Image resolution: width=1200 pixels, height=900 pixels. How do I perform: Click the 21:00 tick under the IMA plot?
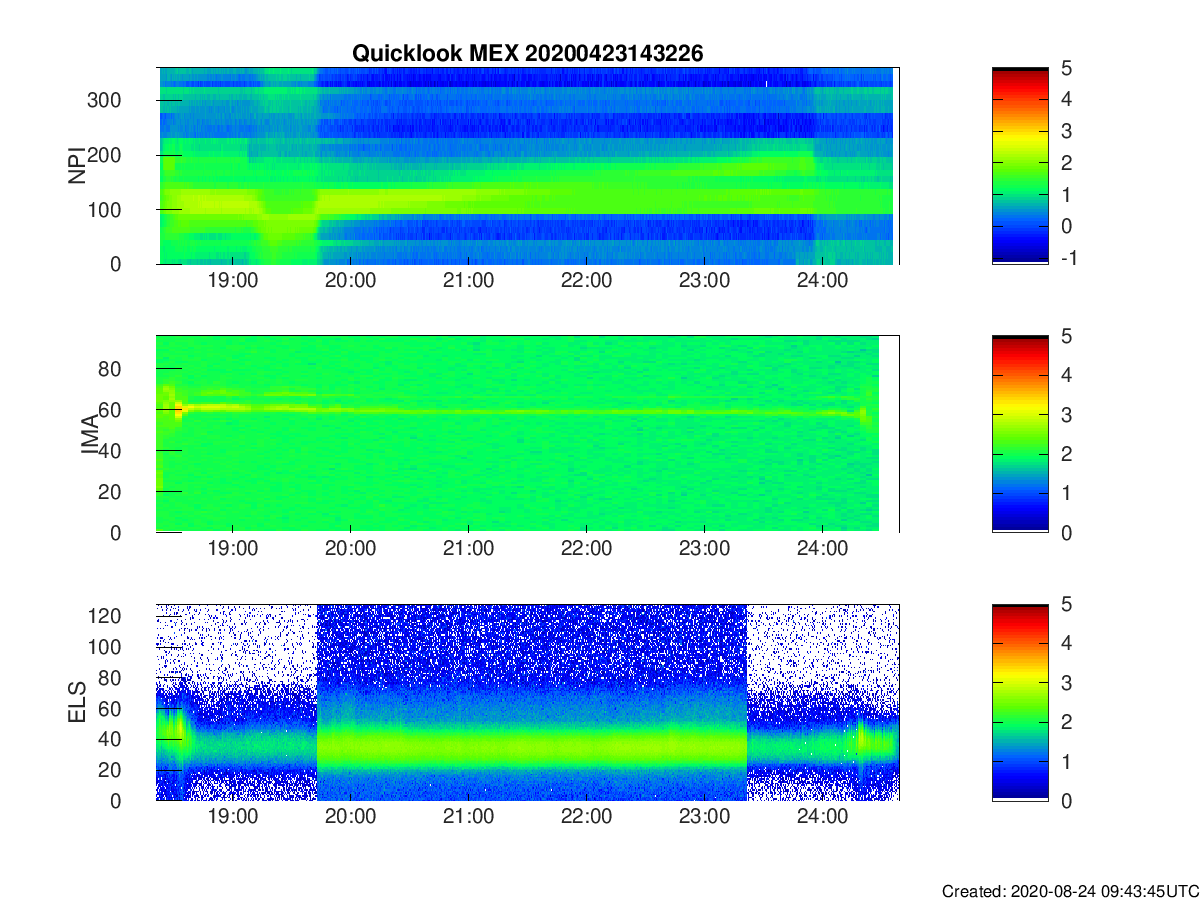point(468,549)
